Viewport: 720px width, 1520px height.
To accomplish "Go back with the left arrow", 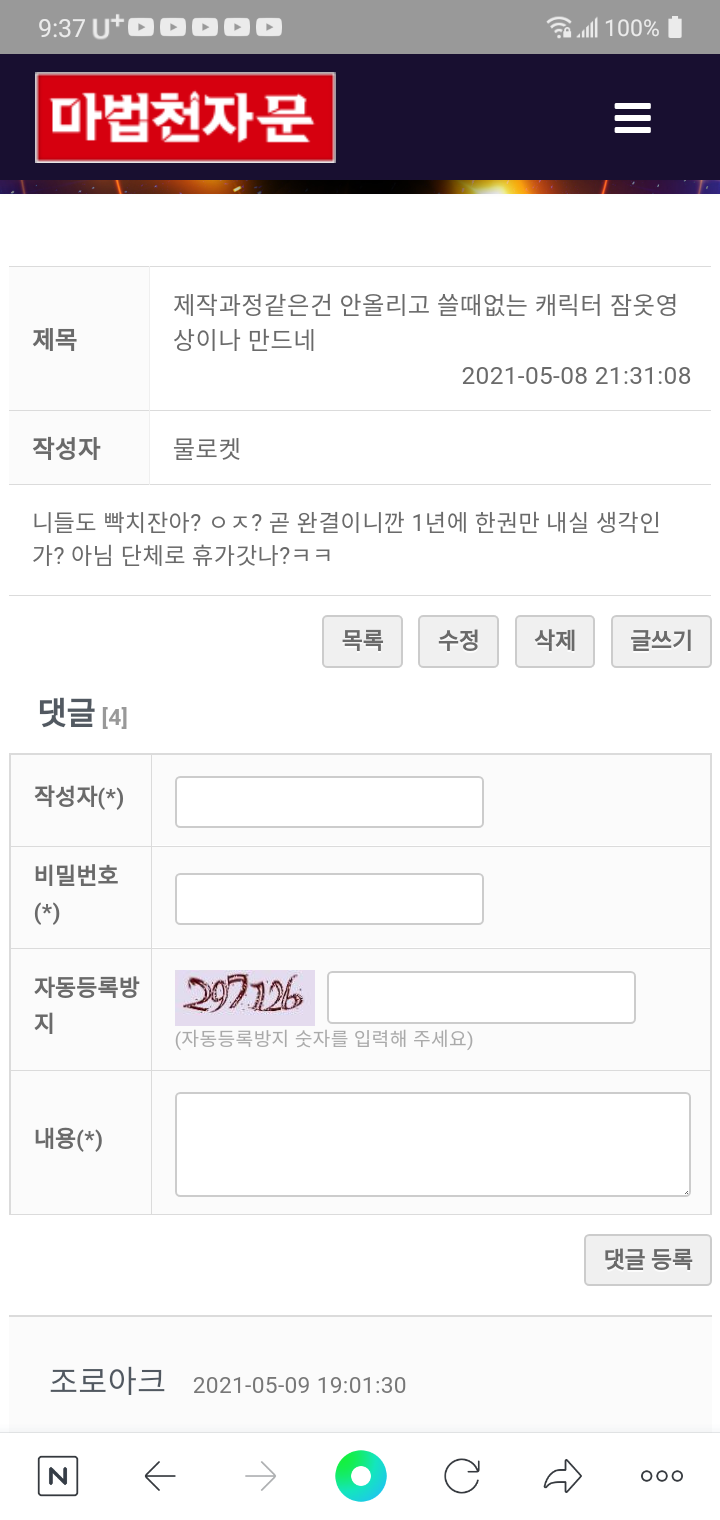I will 160,1476.
